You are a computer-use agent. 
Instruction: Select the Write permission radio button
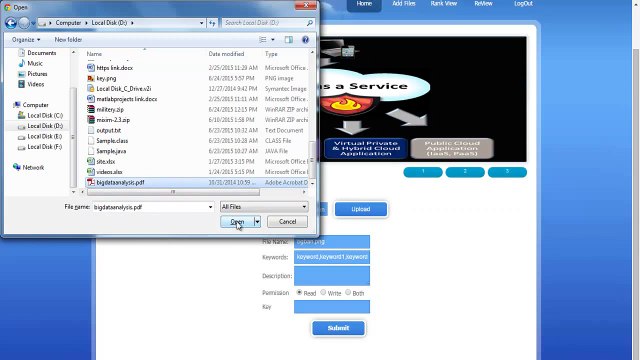click(x=323, y=292)
